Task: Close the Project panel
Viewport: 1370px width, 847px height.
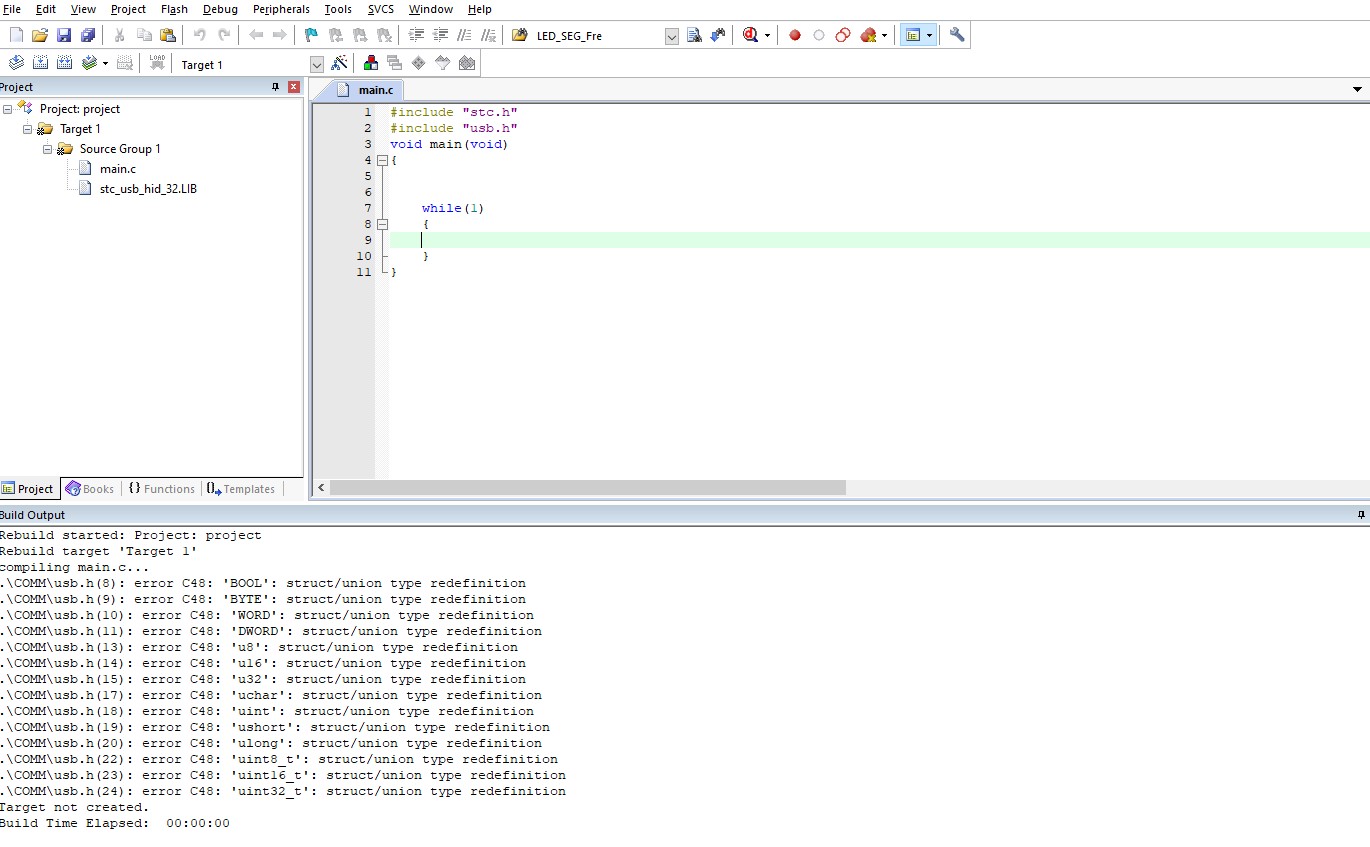Action: [x=294, y=87]
